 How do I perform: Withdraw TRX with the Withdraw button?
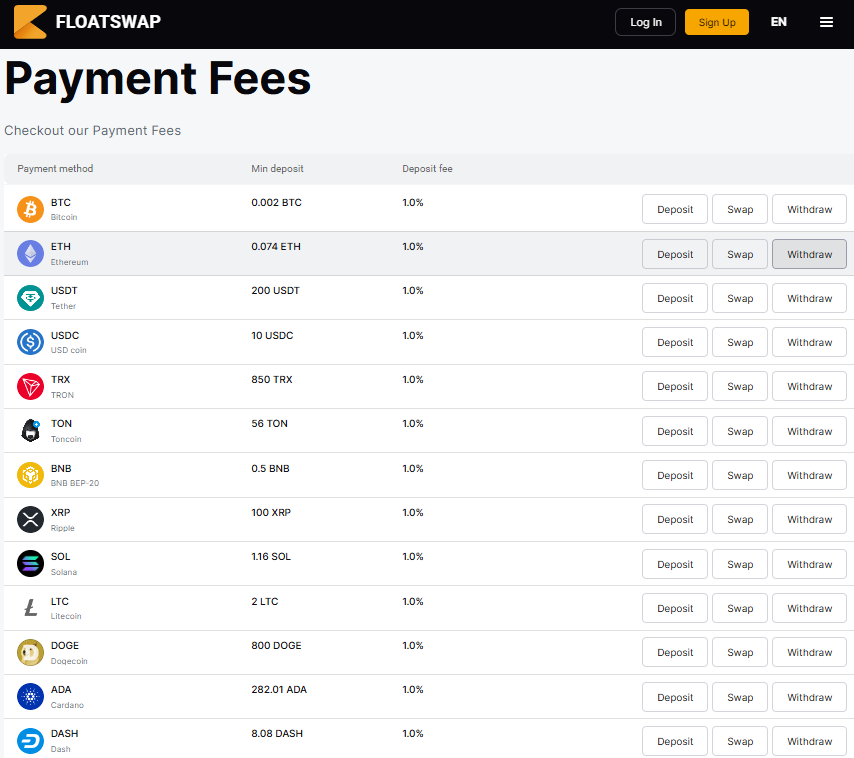coord(809,387)
